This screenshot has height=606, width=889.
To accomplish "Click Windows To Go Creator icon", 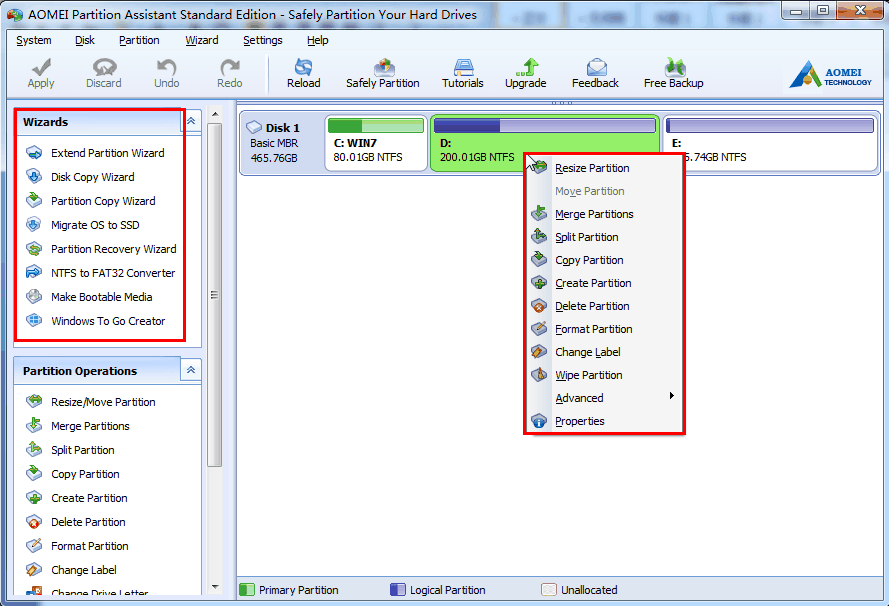I will coord(34,320).
